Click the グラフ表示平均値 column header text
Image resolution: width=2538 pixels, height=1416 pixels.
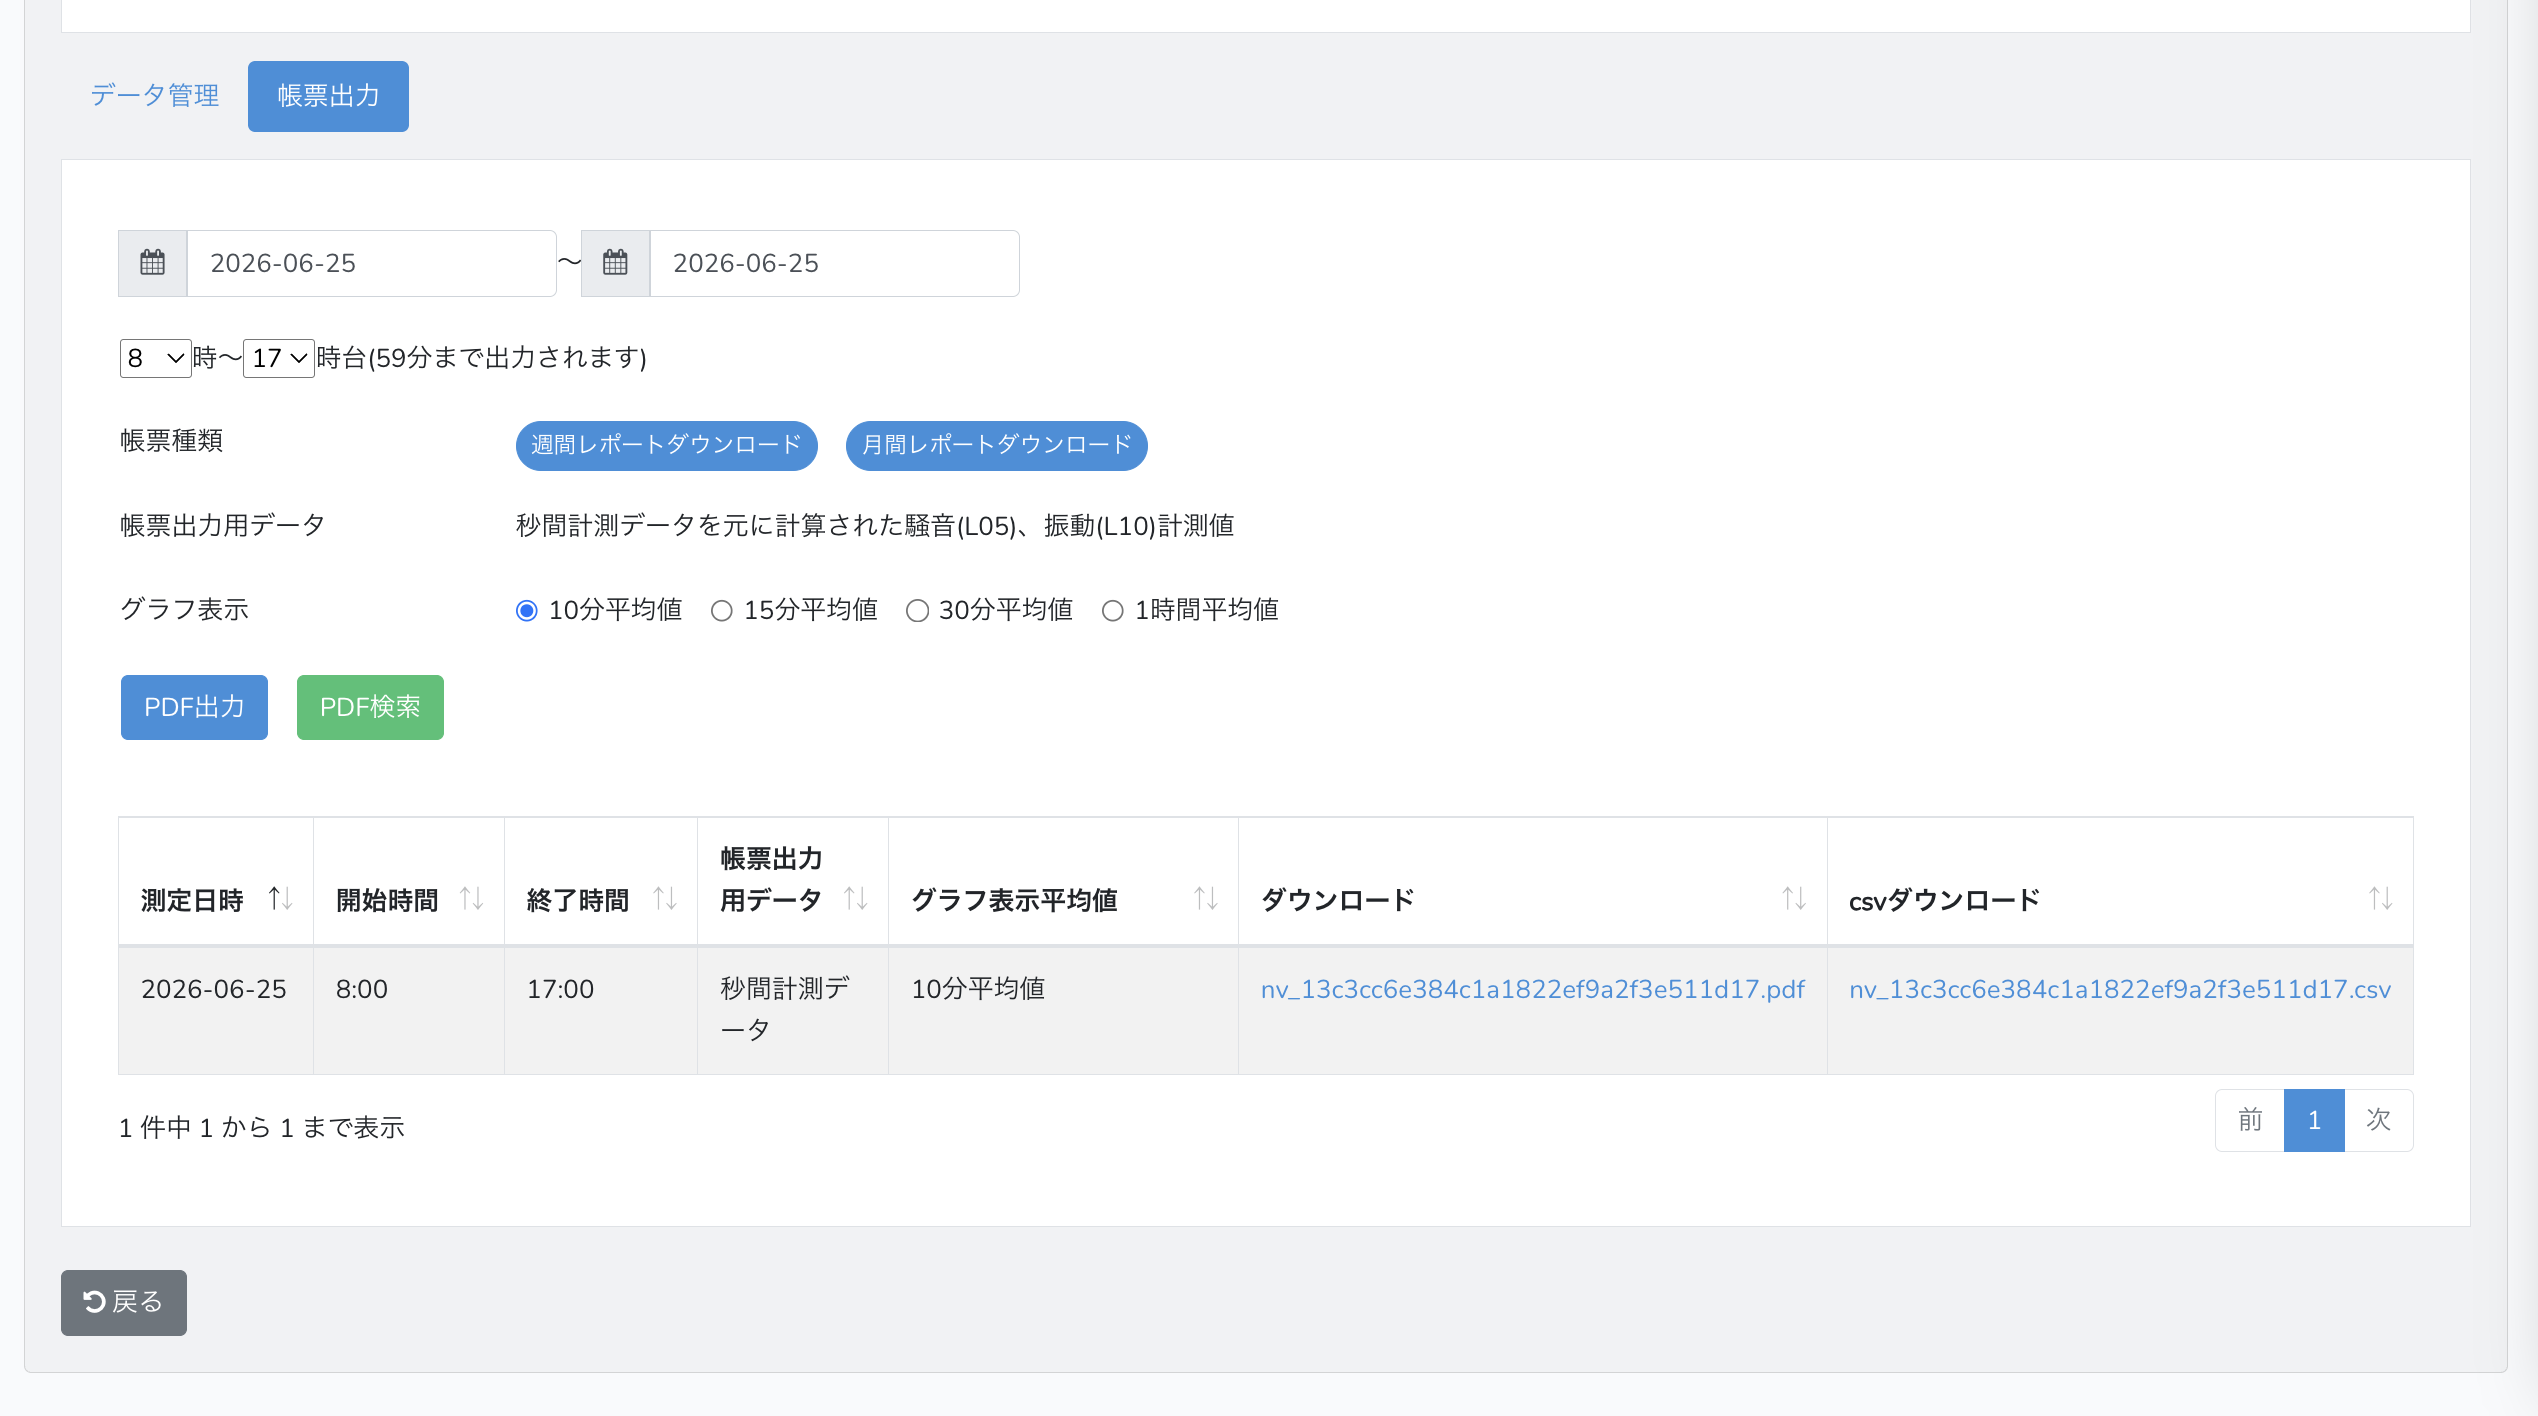click(1015, 901)
